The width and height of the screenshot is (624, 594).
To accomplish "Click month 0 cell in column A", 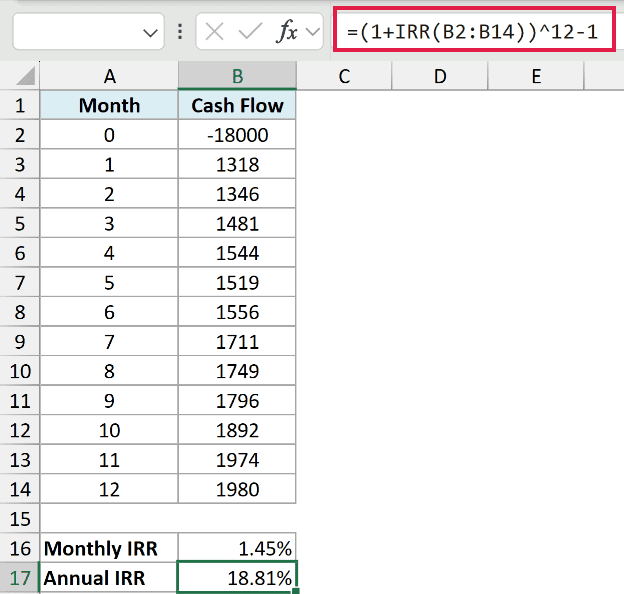I will [109, 135].
